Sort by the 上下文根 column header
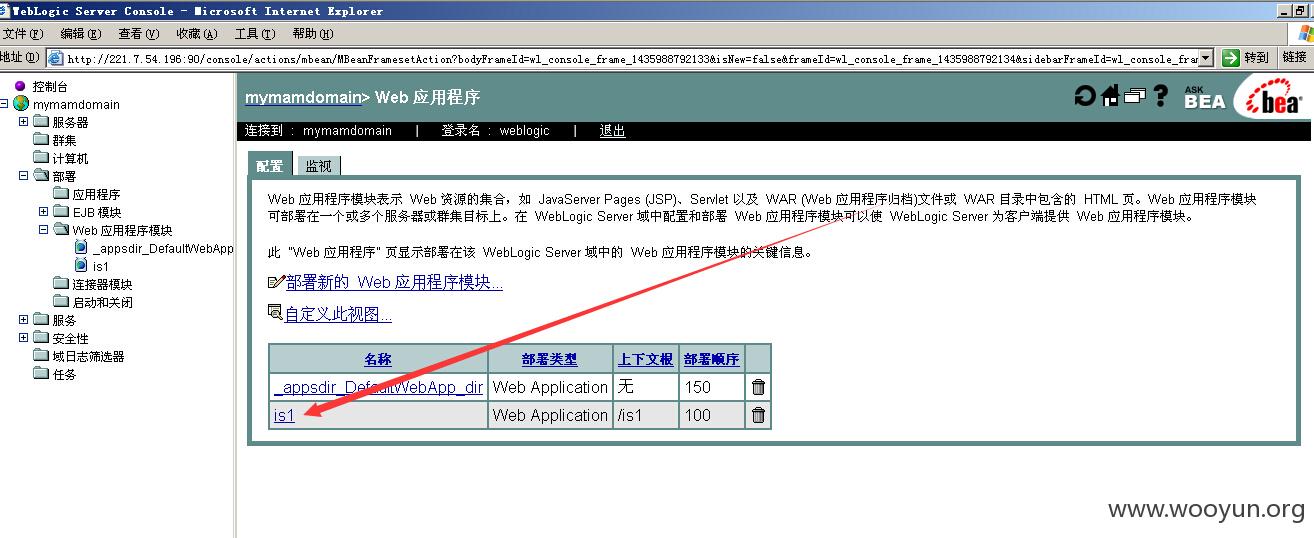Screen dimensions: 1314x538 pyautogui.click(x=645, y=359)
